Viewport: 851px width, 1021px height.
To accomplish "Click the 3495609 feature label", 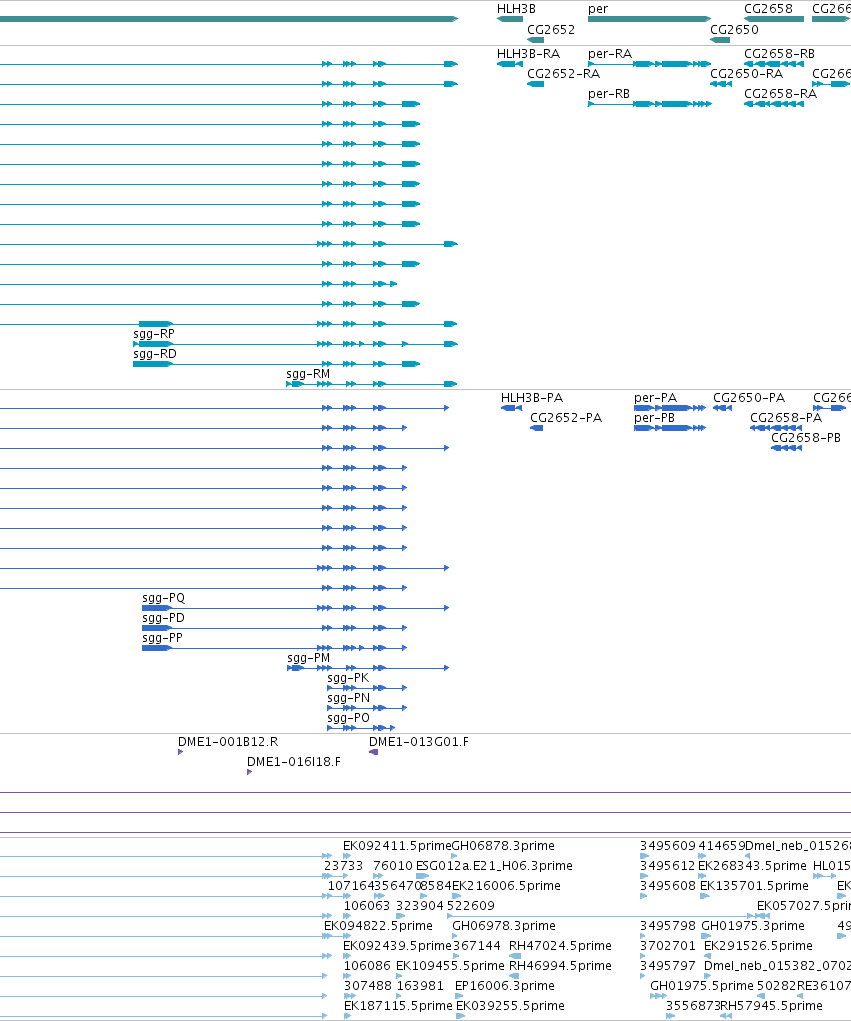I will (667, 846).
